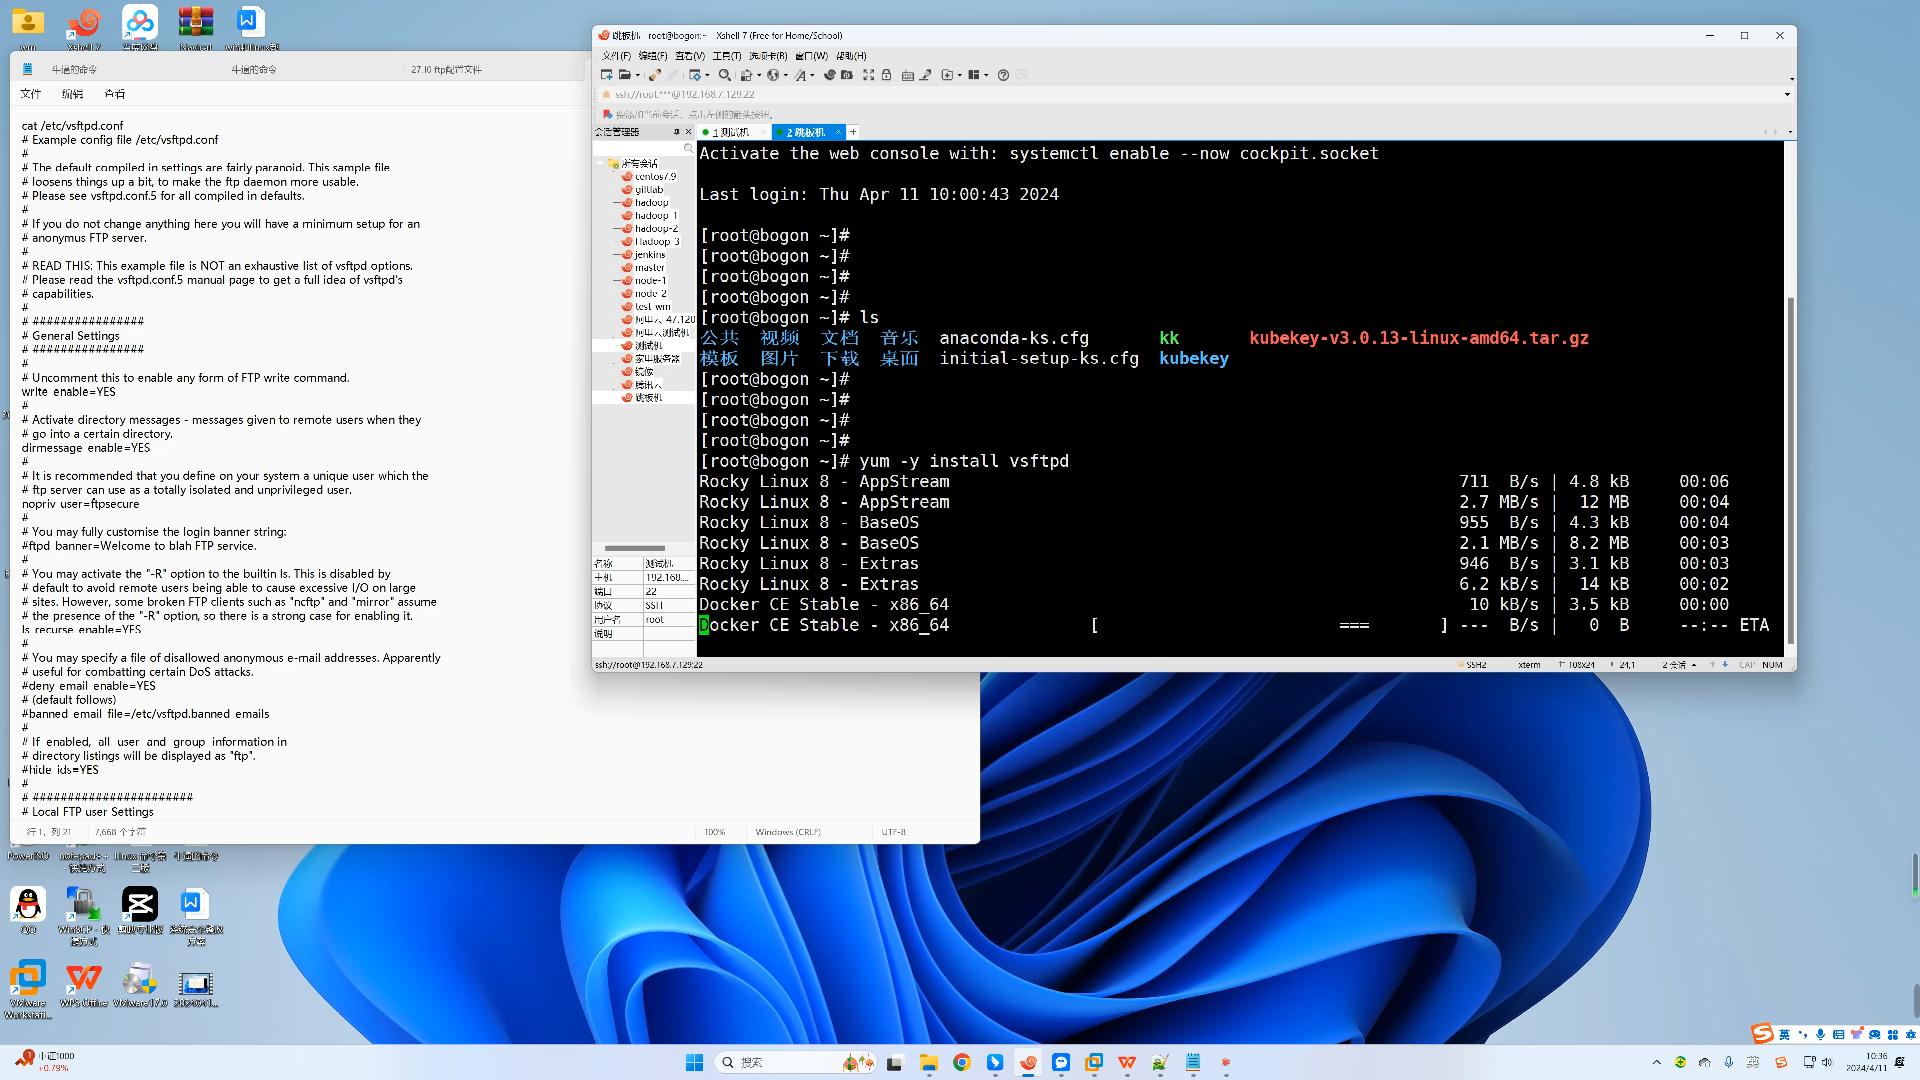1920x1080 pixels.
Task: Click the file transfer icon in the Xshell toolbar
Action: click(746, 75)
